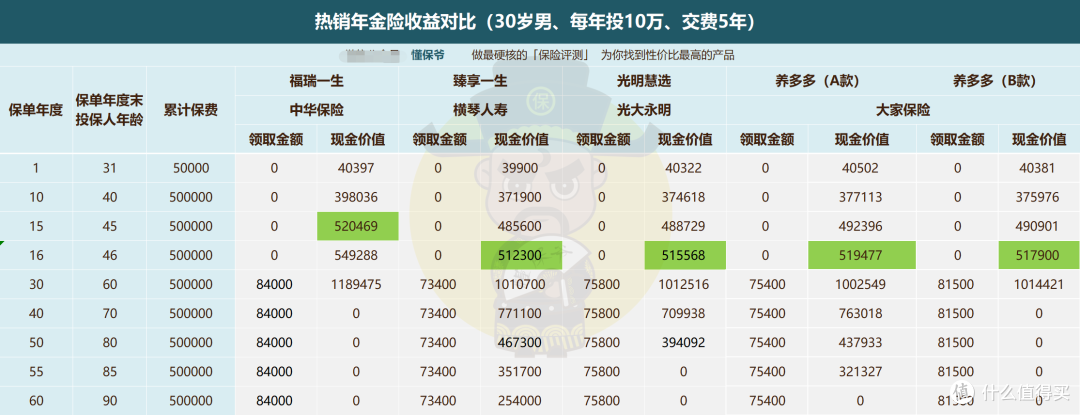The width and height of the screenshot is (1080, 415).
Task: Click the value '709938'
Action: click(x=685, y=313)
